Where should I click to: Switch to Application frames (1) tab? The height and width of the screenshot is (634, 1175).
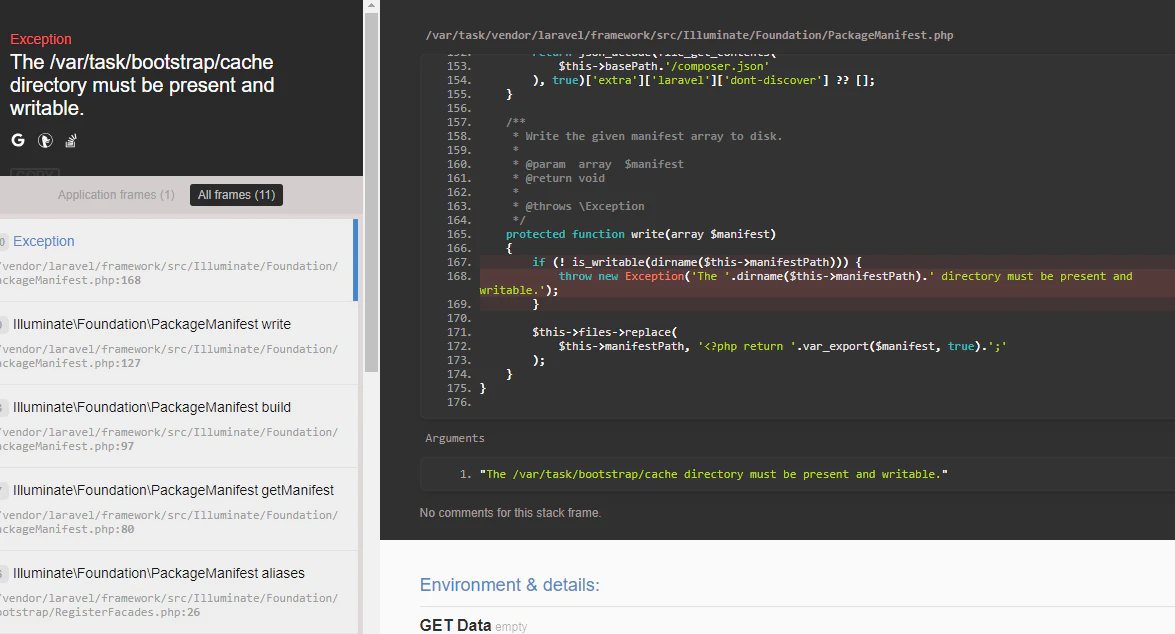[116, 195]
